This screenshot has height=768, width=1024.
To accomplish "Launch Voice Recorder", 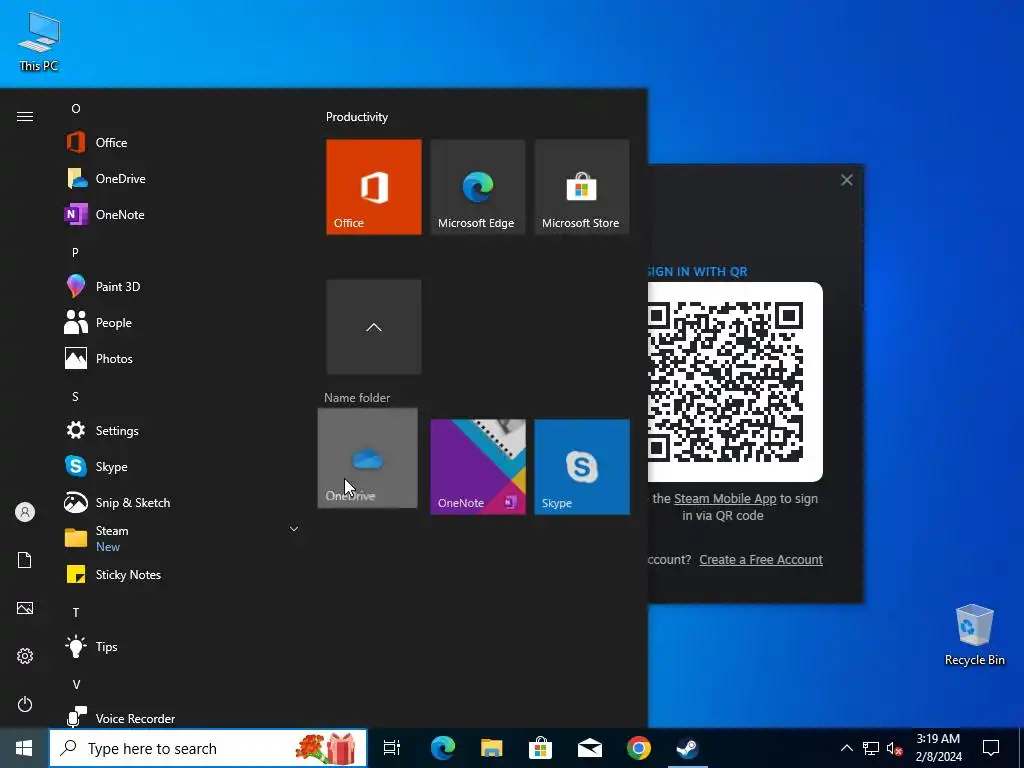I will [x=182, y=717].
